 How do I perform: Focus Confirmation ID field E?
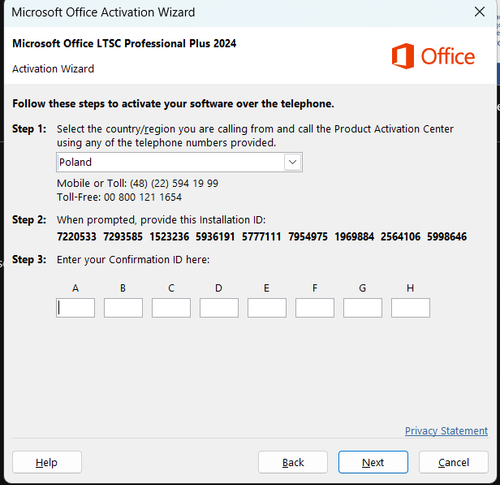(x=267, y=308)
